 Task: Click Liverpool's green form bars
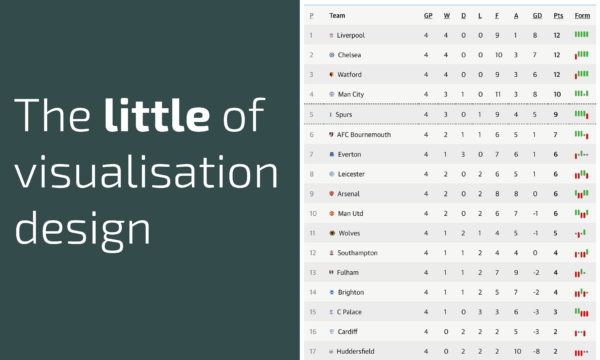tap(581, 34)
